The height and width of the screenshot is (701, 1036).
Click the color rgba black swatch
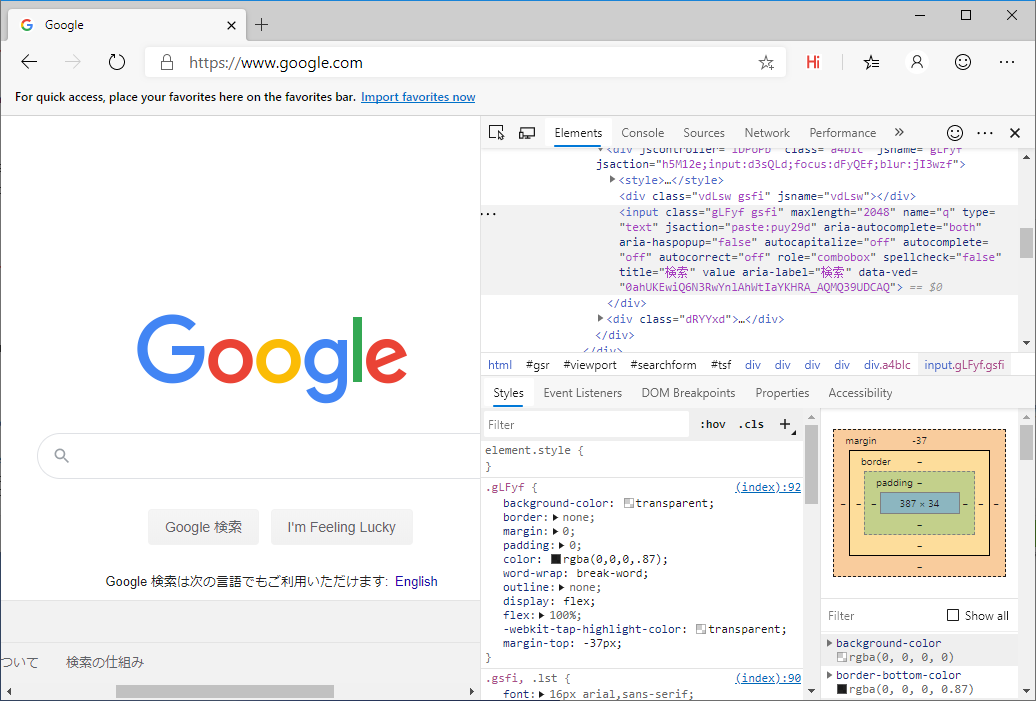click(x=556, y=559)
